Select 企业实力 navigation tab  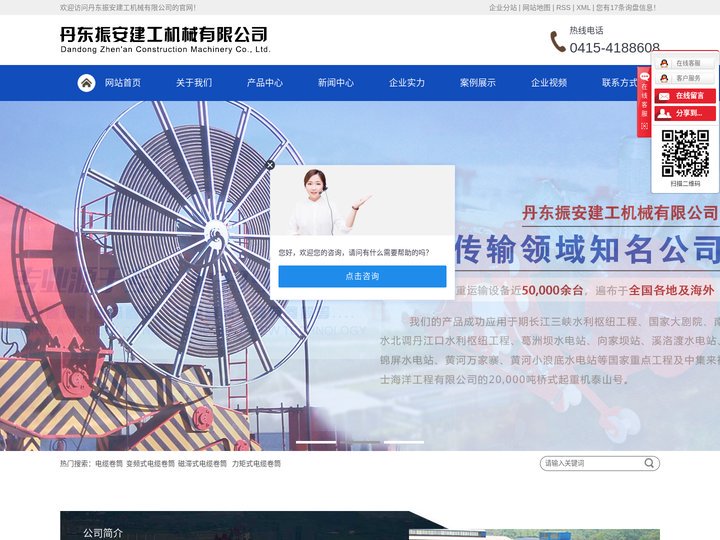tap(407, 83)
